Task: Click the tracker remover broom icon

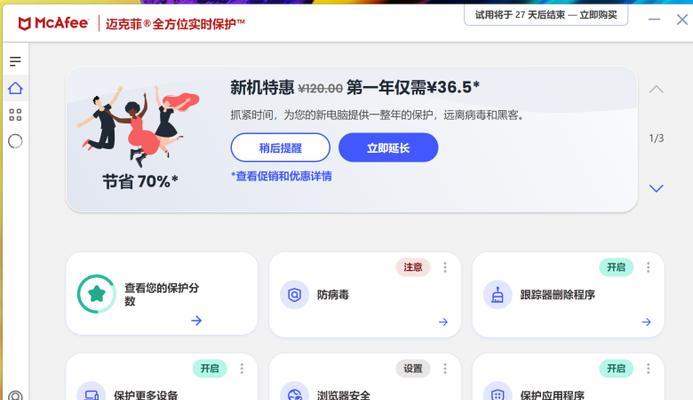Action: coord(497,294)
